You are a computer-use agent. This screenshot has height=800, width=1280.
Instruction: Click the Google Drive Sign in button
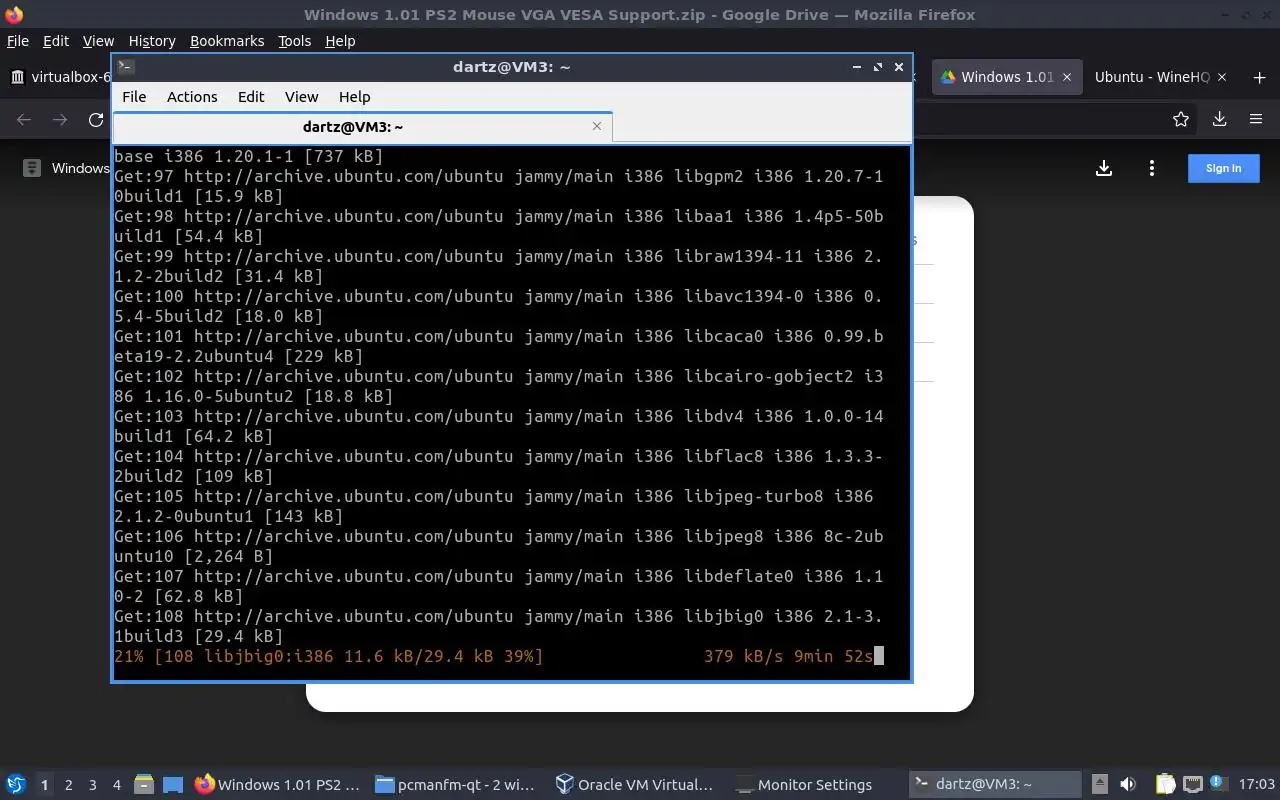click(1223, 168)
